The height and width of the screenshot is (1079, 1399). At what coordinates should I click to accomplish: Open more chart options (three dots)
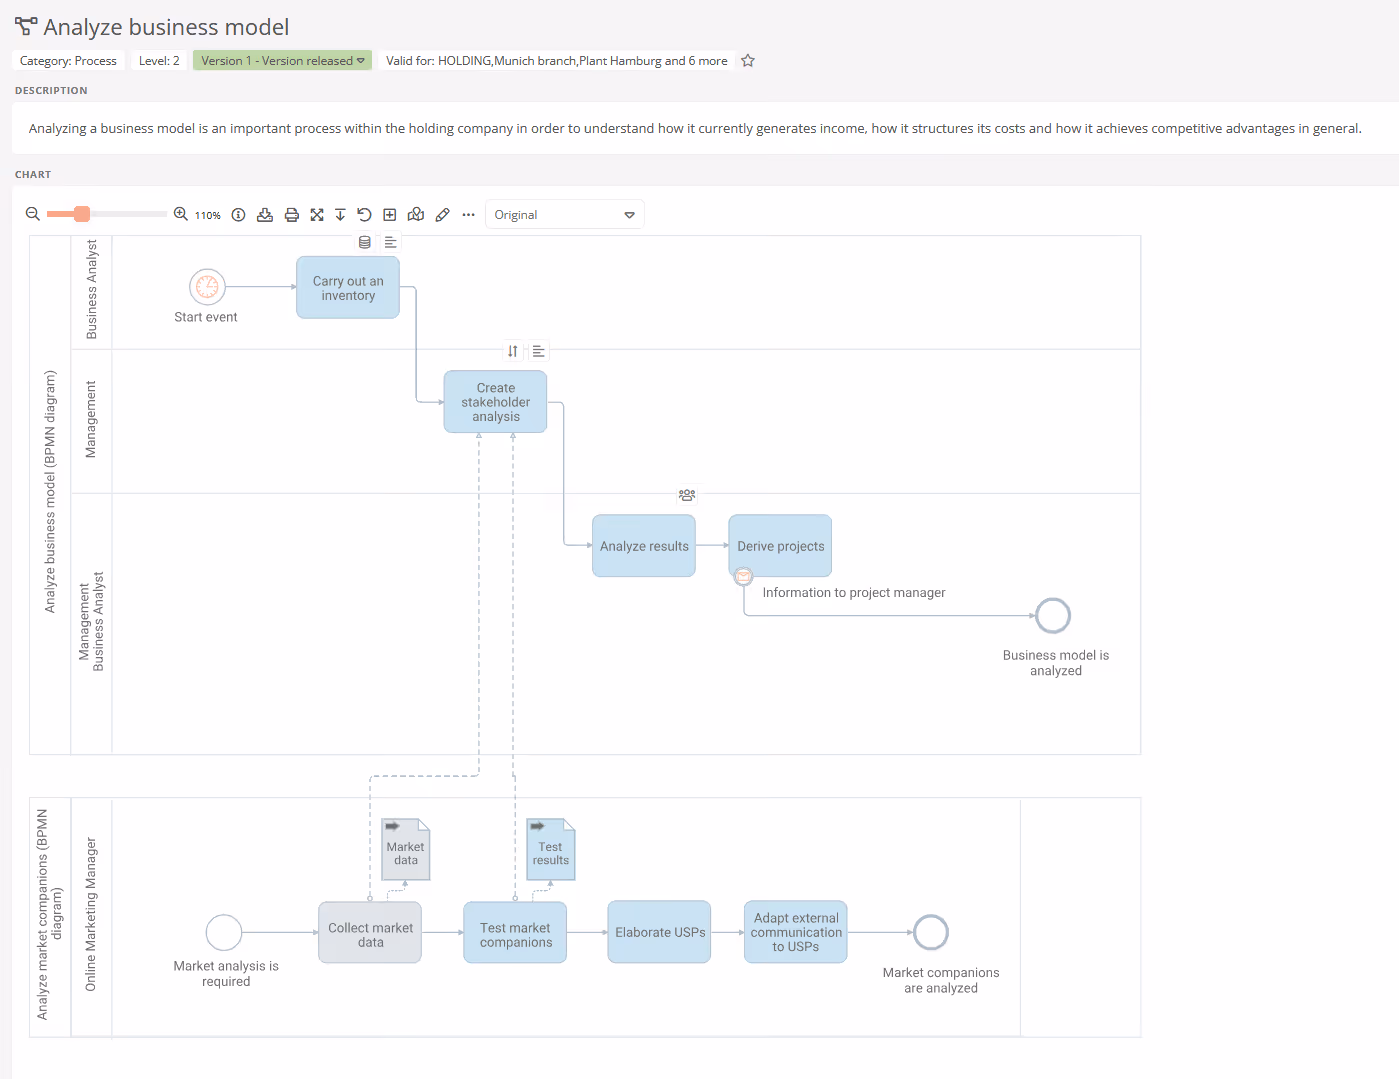pos(468,214)
